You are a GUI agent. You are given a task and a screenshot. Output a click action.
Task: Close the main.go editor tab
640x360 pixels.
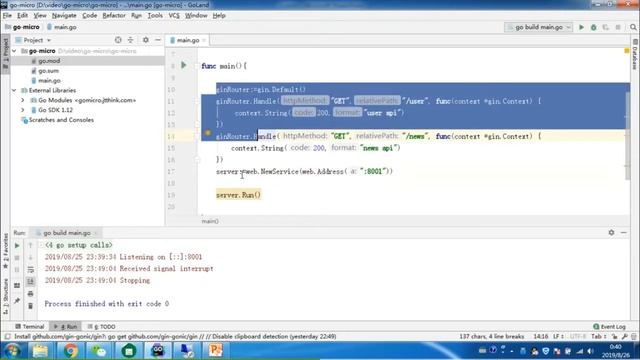click(204, 40)
